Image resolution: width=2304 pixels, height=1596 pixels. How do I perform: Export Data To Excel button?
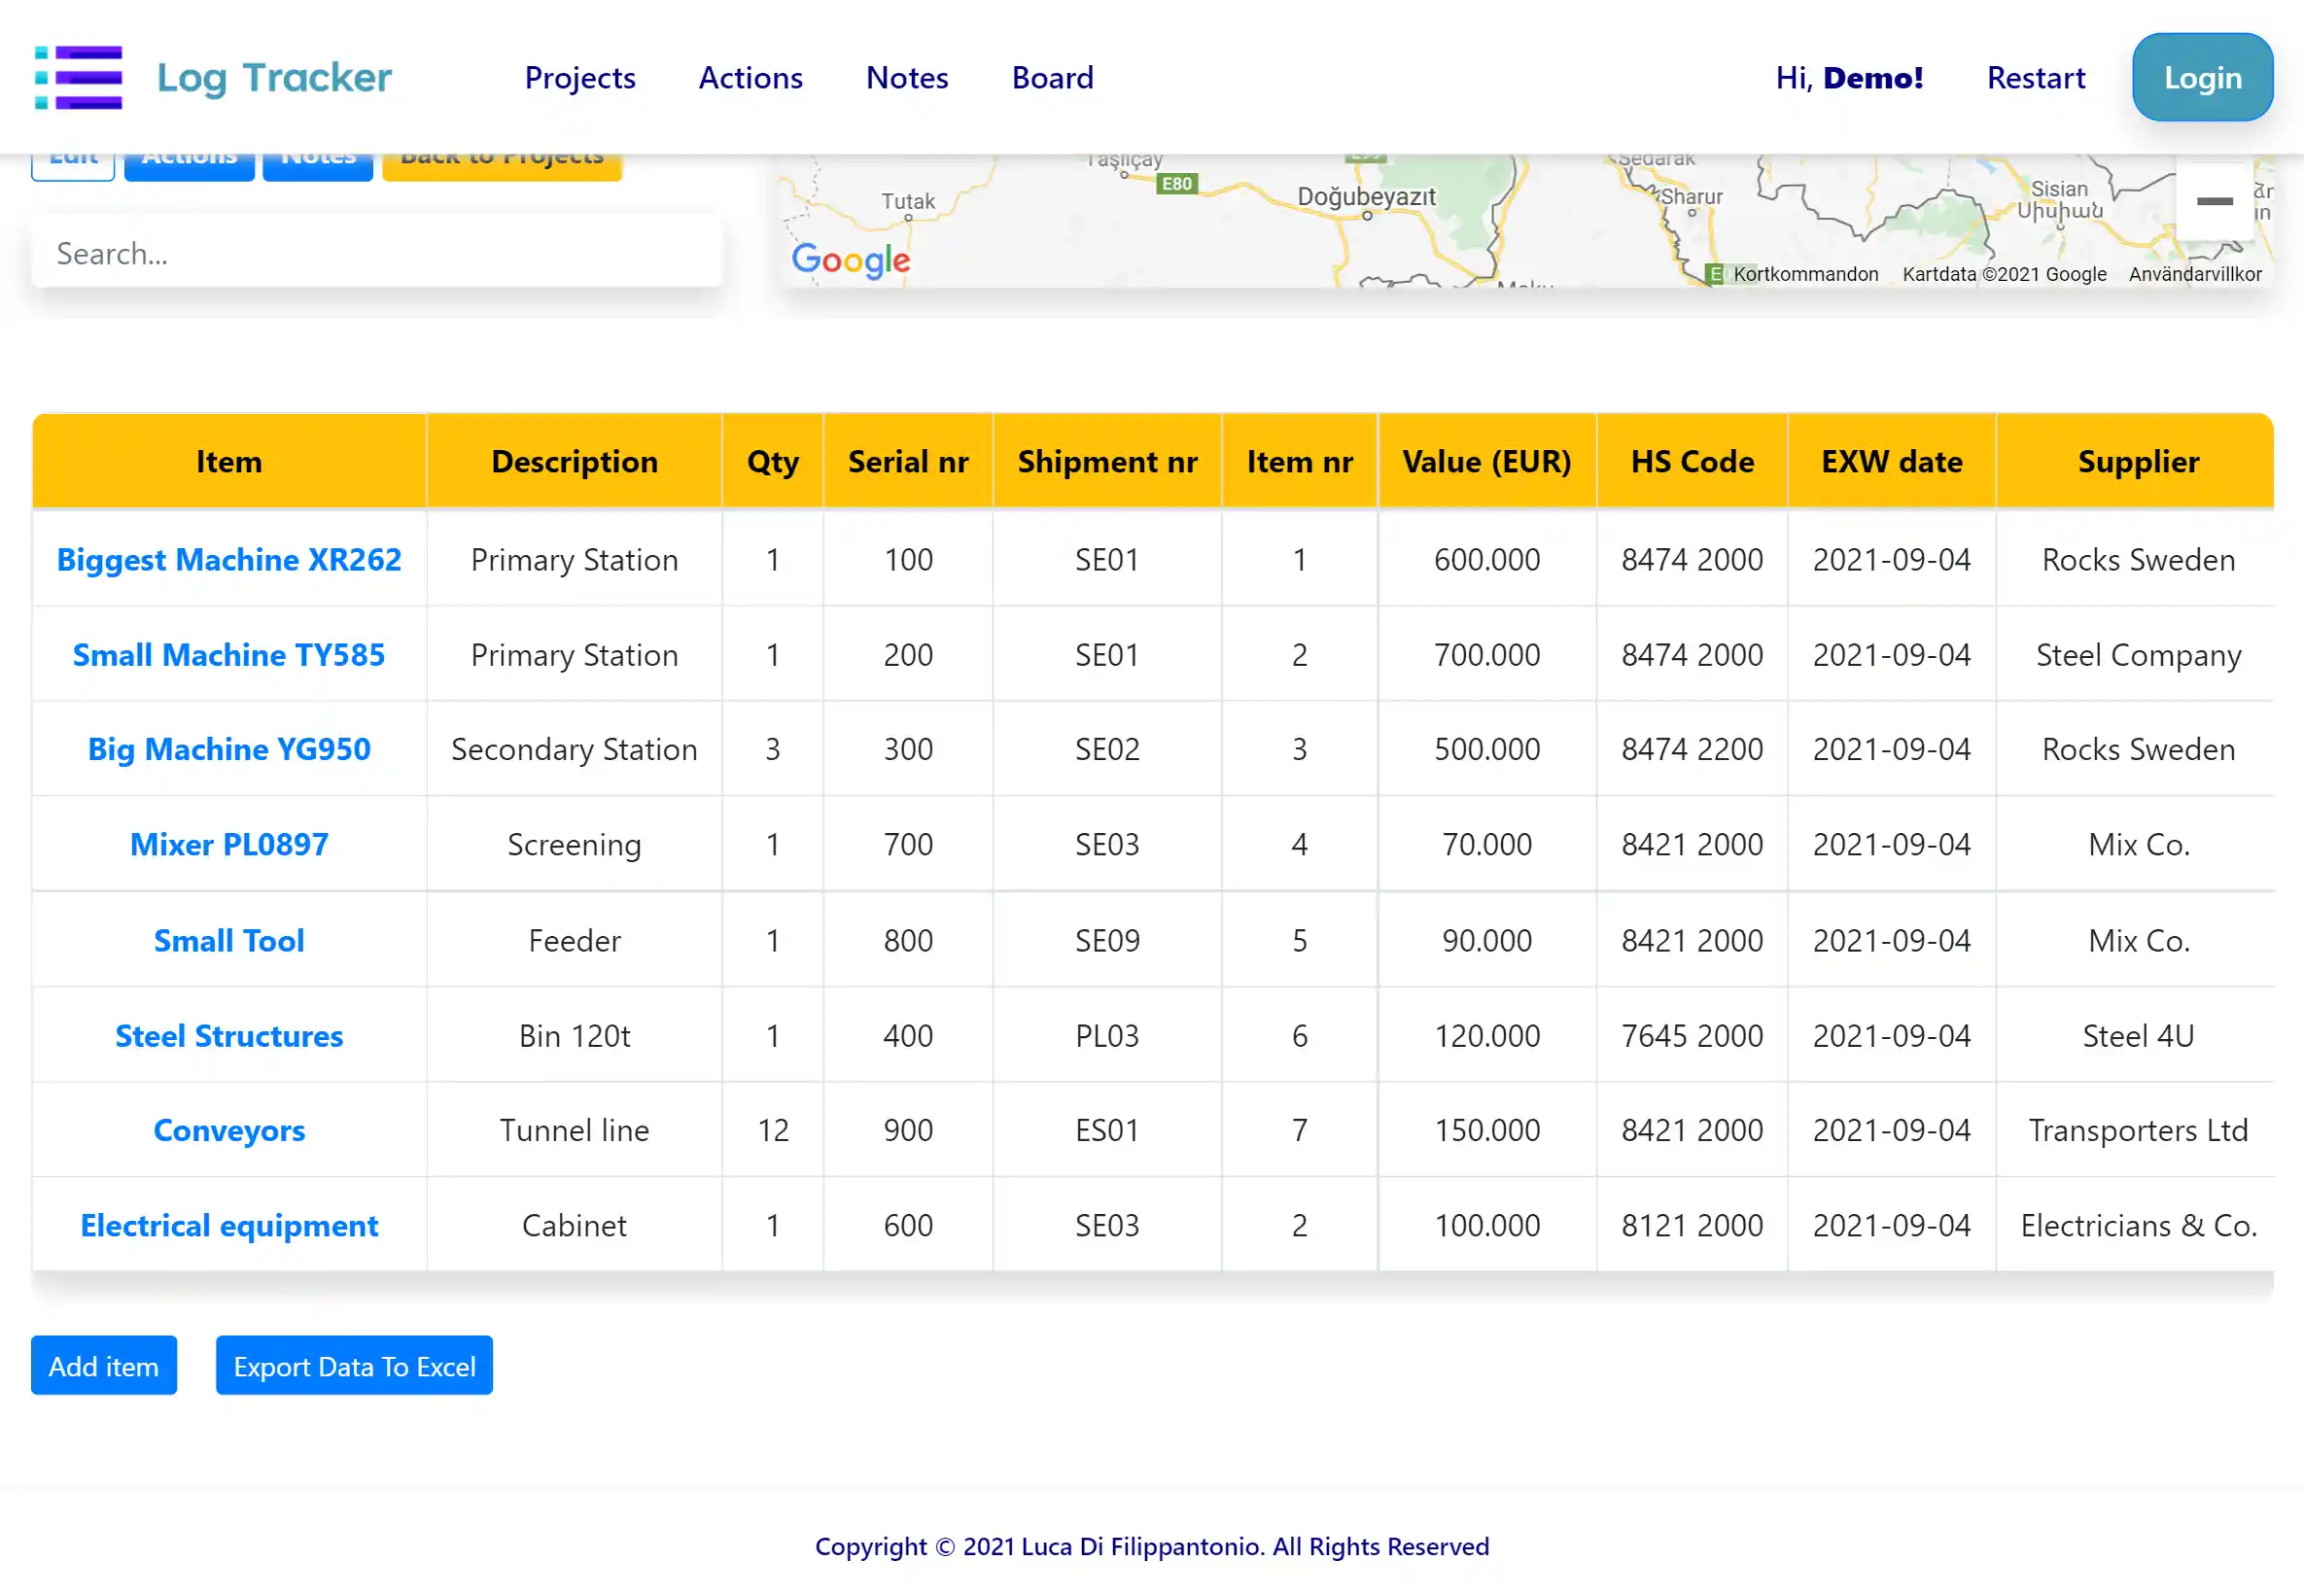354,1366
